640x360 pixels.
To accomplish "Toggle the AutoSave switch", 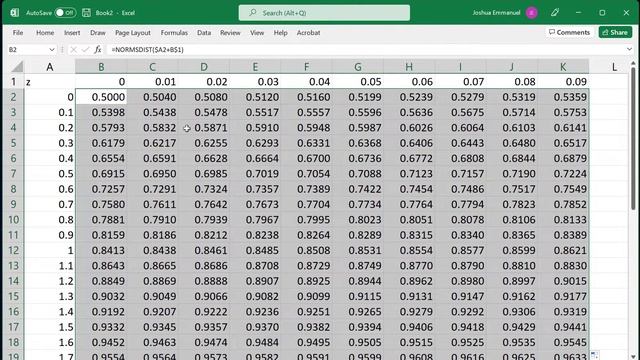I will pyautogui.click(x=65, y=13).
